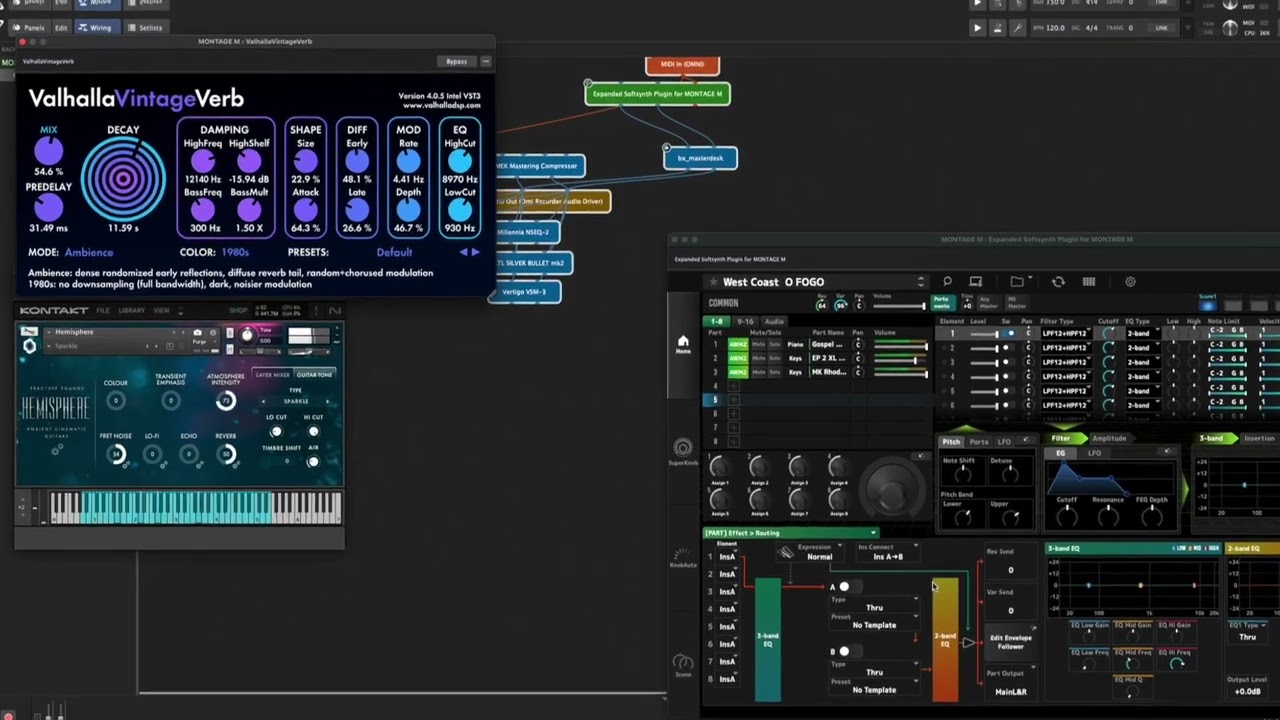Mute part 3 MK Rhodes

759,372
